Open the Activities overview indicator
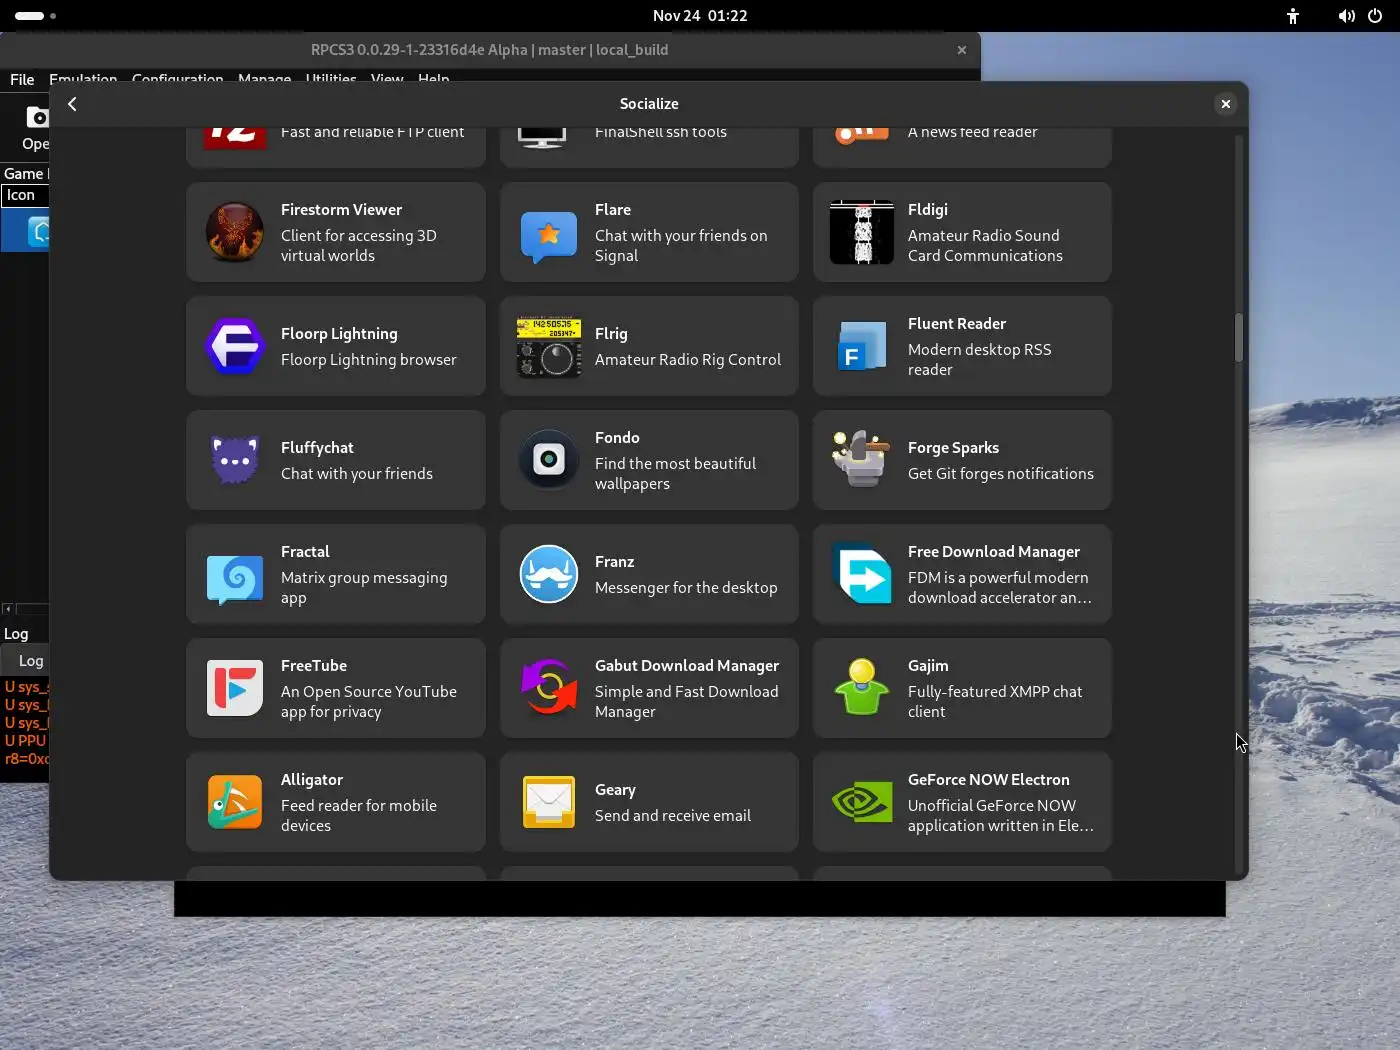Image resolution: width=1400 pixels, height=1050 pixels. (x=35, y=16)
